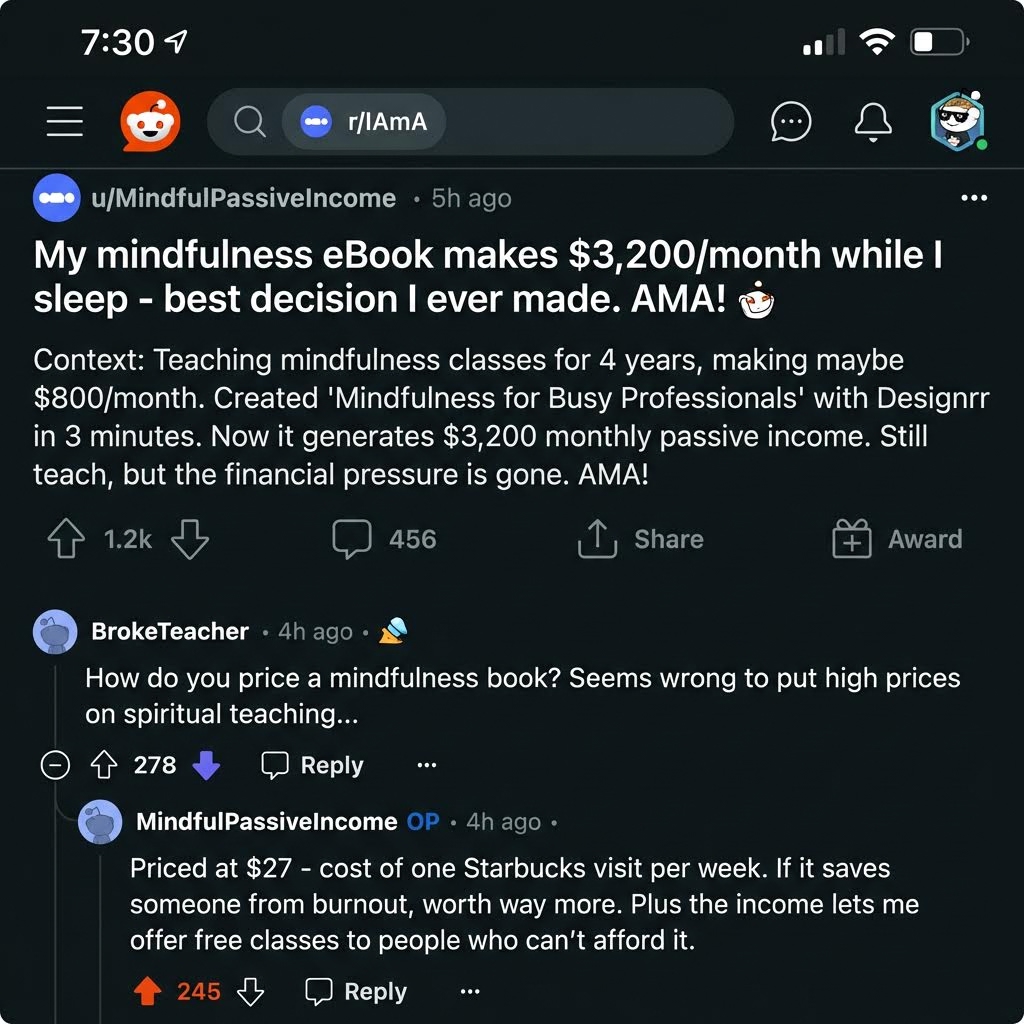This screenshot has height=1024, width=1024.
Task: Tap the Reddit Snoo logo
Action: click(x=150, y=121)
